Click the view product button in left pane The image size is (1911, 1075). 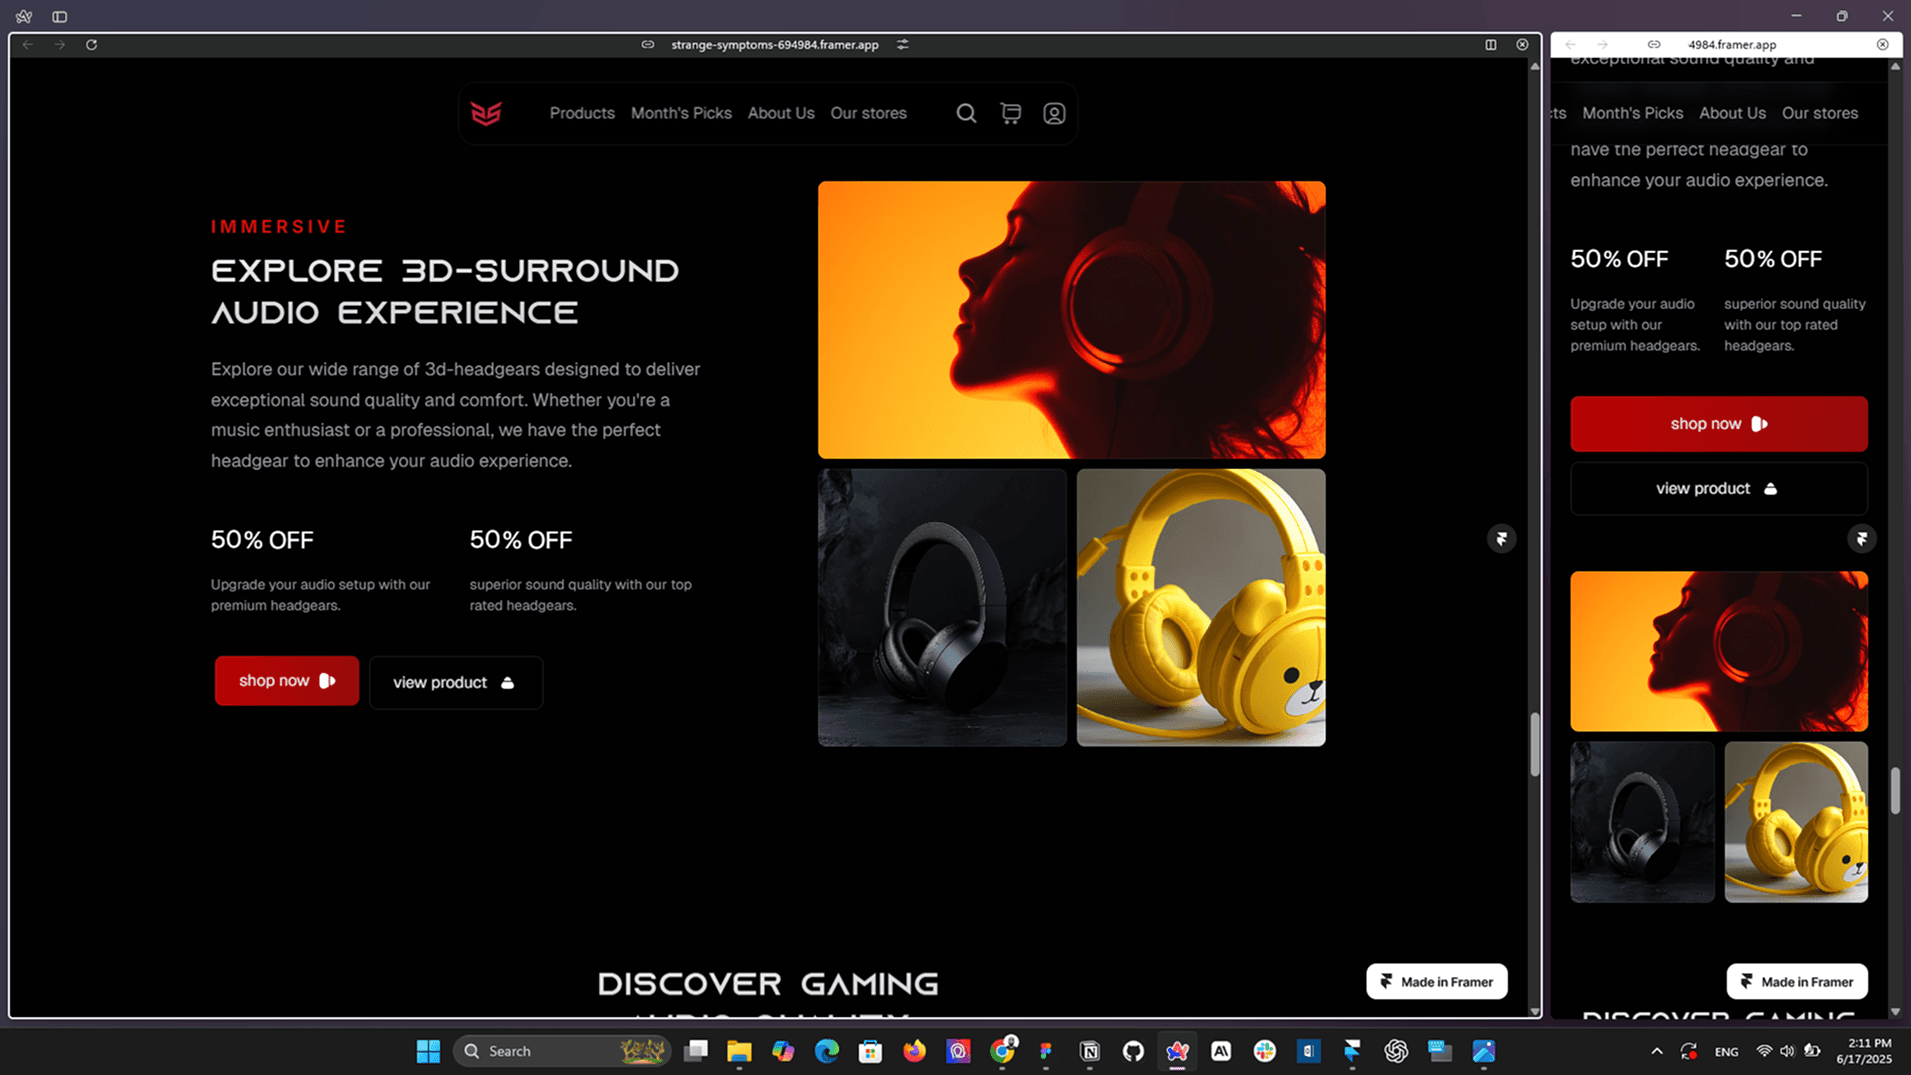point(456,682)
